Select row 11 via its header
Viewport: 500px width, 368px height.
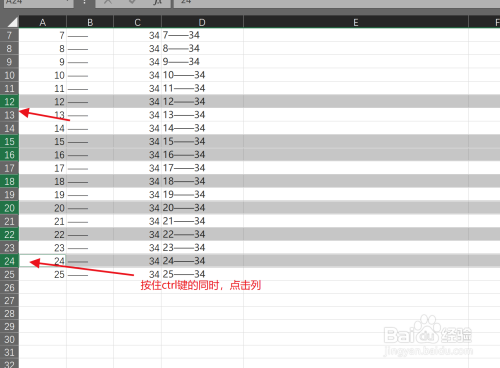[x=9, y=88]
